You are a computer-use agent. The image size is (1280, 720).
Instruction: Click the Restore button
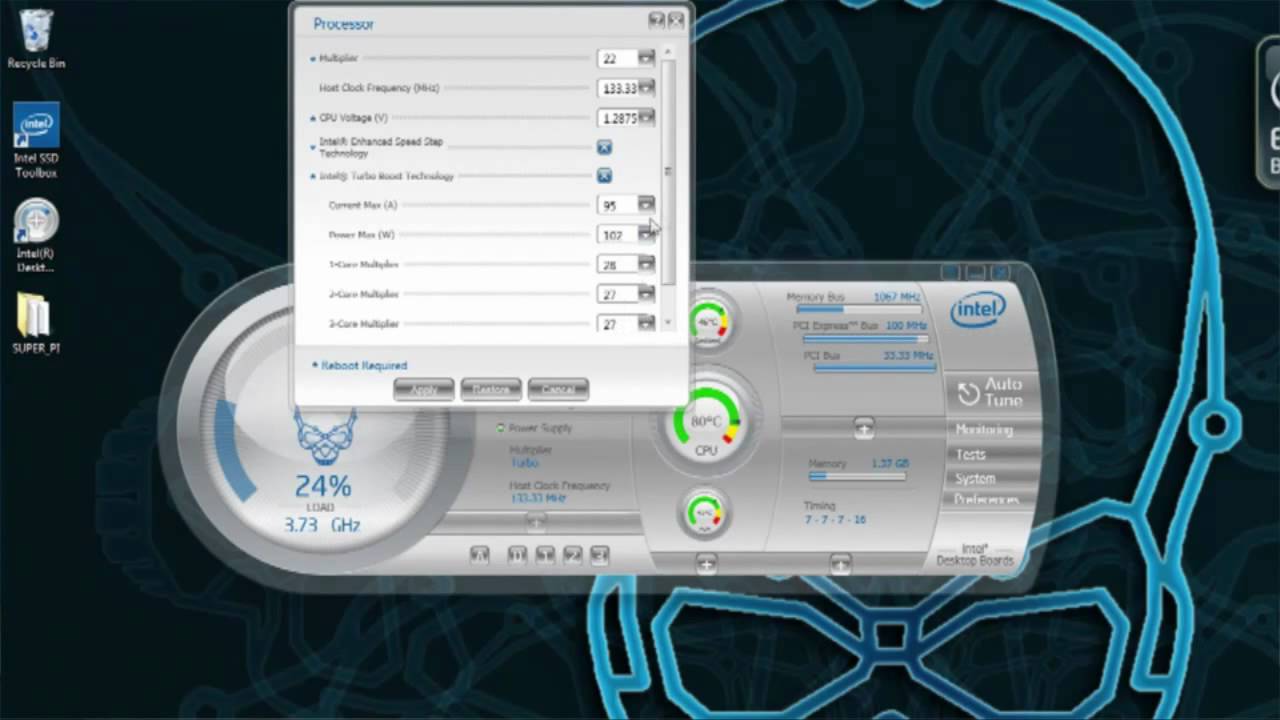491,389
